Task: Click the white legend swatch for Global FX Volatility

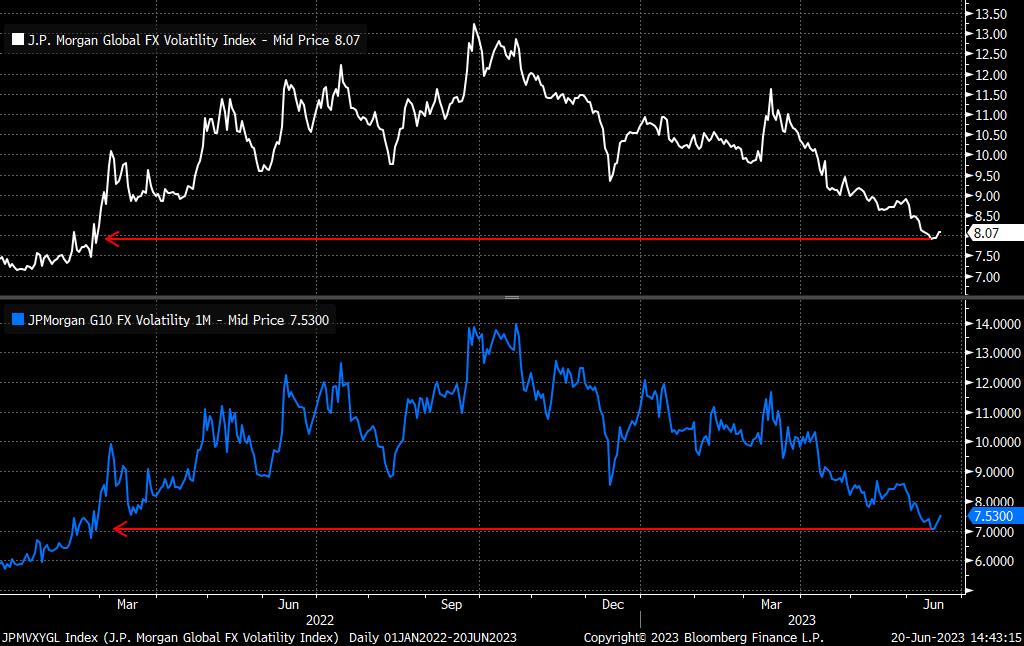Action: [18, 40]
